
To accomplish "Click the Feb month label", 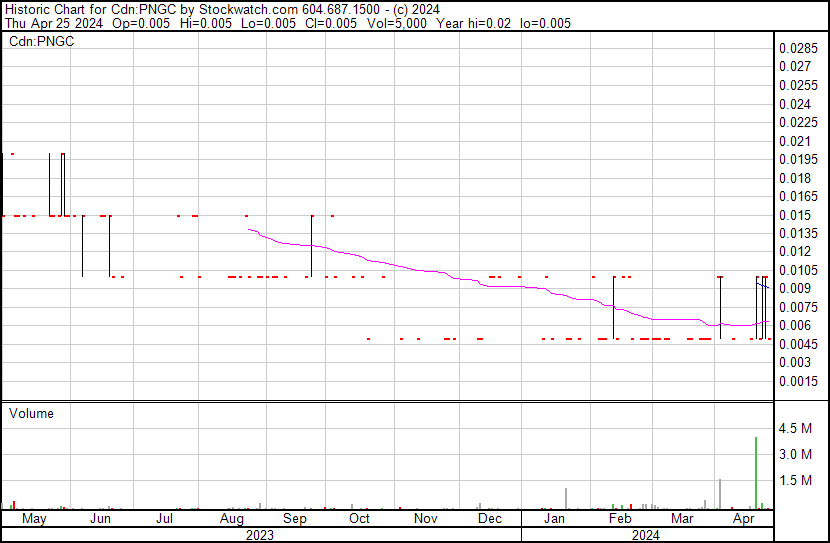I will (x=620, y=519).
